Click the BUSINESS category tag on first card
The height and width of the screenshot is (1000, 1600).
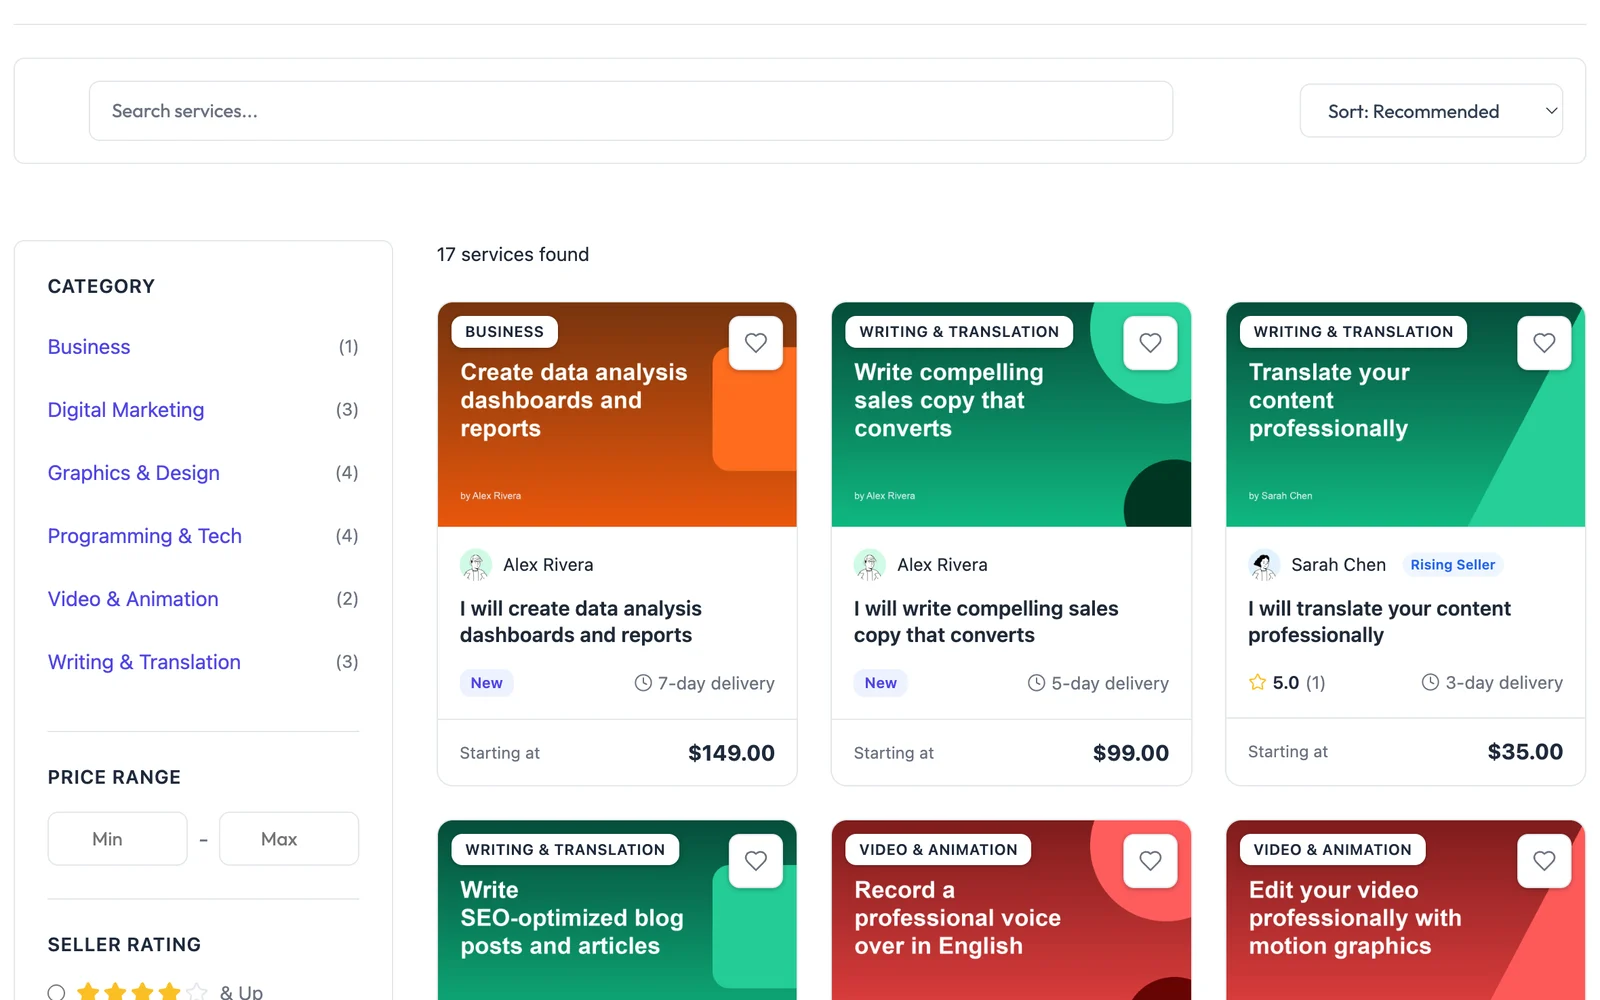point(504,332)
